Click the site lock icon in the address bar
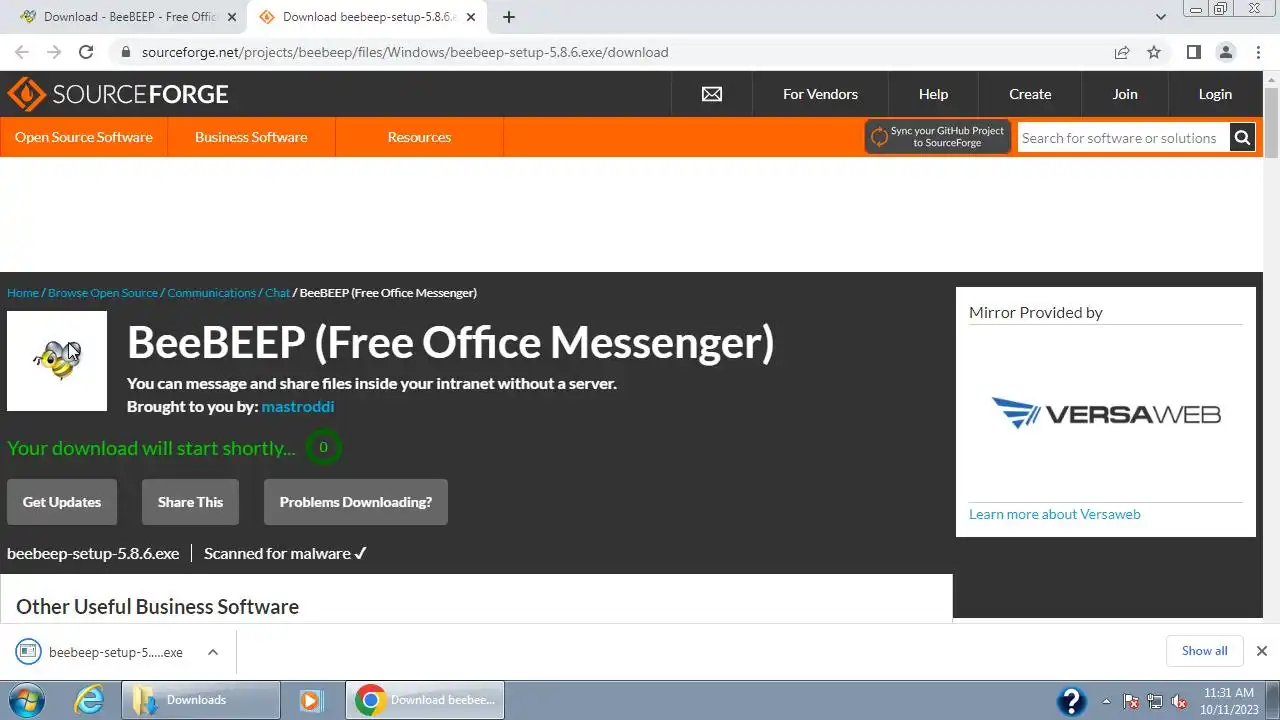Image resolution: width=1280 pixels, height=720 pixels. (x=125, y=52)
